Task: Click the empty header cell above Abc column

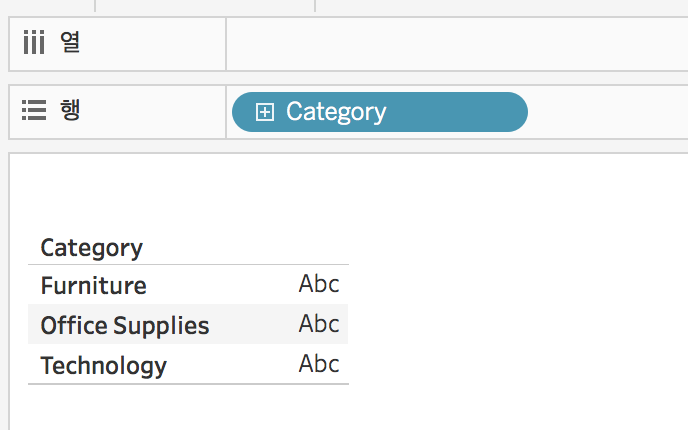Action: click(x=319, y=248)
